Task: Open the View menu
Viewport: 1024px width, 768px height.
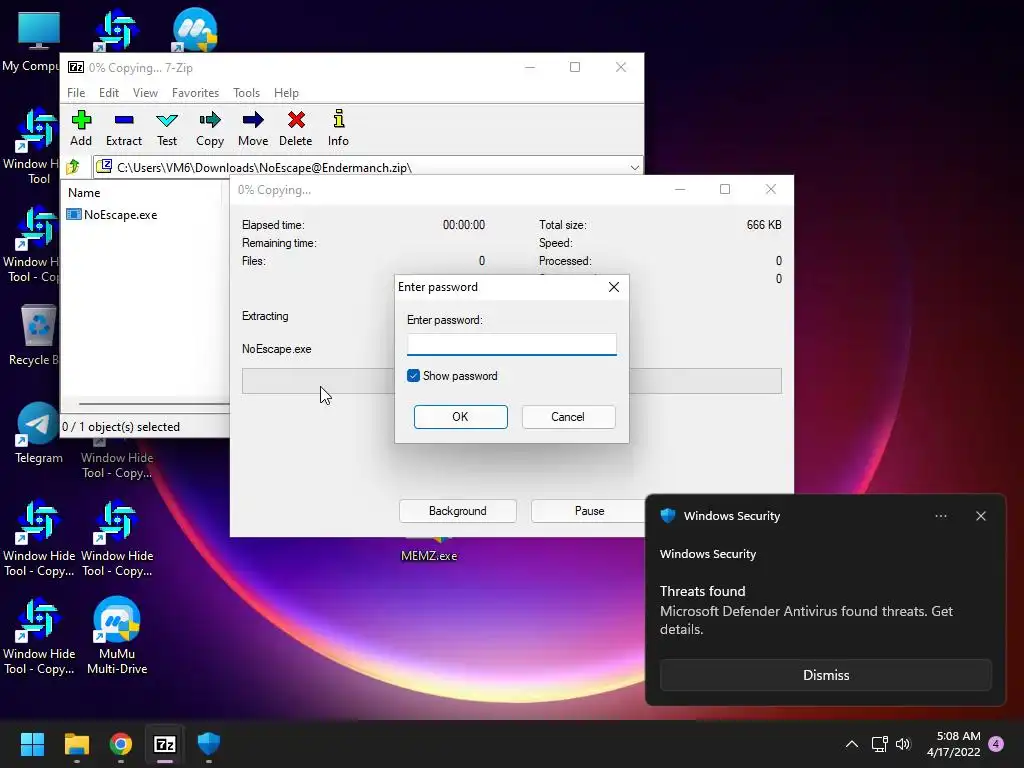Action: pos(145,93)
